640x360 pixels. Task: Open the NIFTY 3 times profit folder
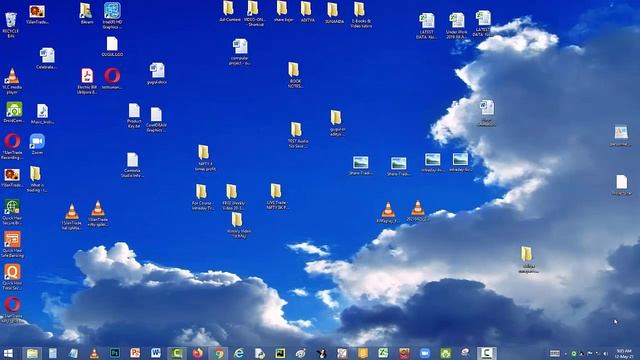pos(204,158)
